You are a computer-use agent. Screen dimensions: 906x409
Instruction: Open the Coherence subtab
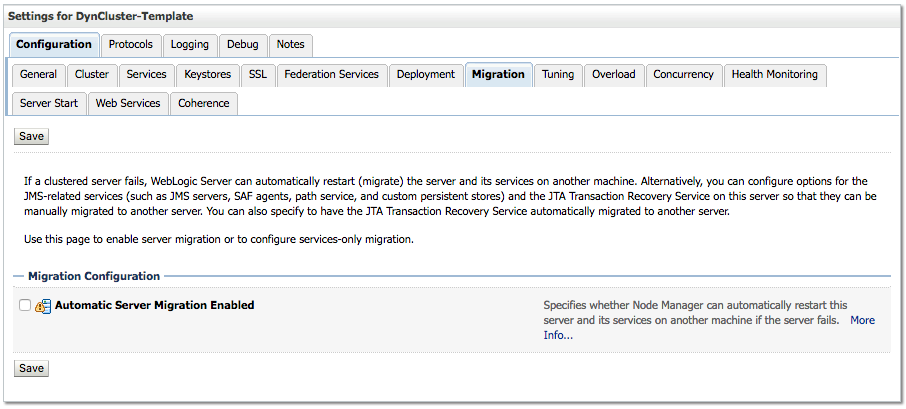[204, 104]
